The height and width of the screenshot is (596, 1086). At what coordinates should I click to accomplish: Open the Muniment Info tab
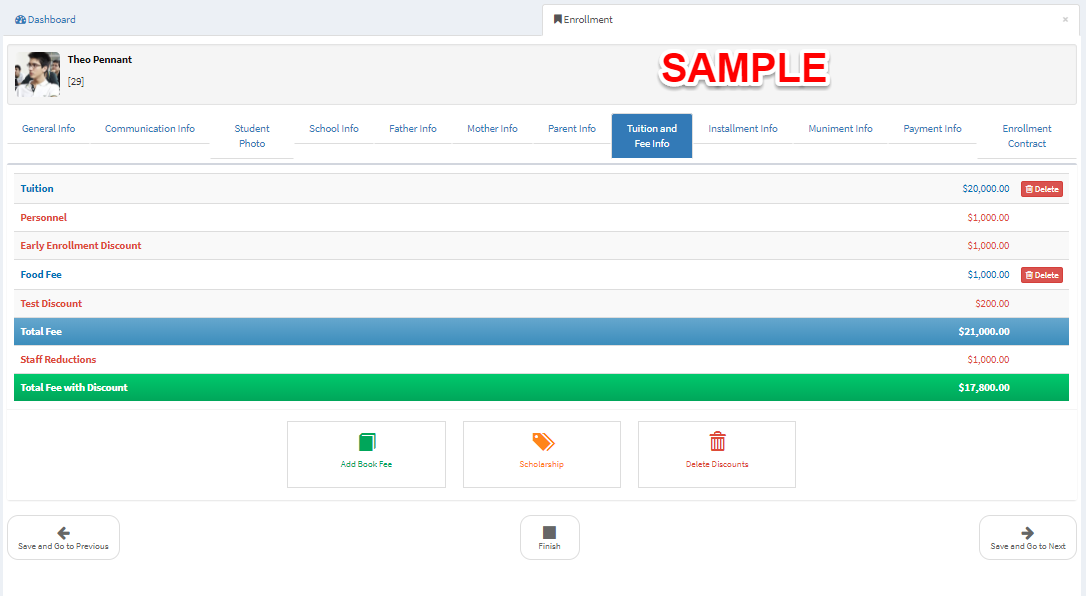[840, 129]
